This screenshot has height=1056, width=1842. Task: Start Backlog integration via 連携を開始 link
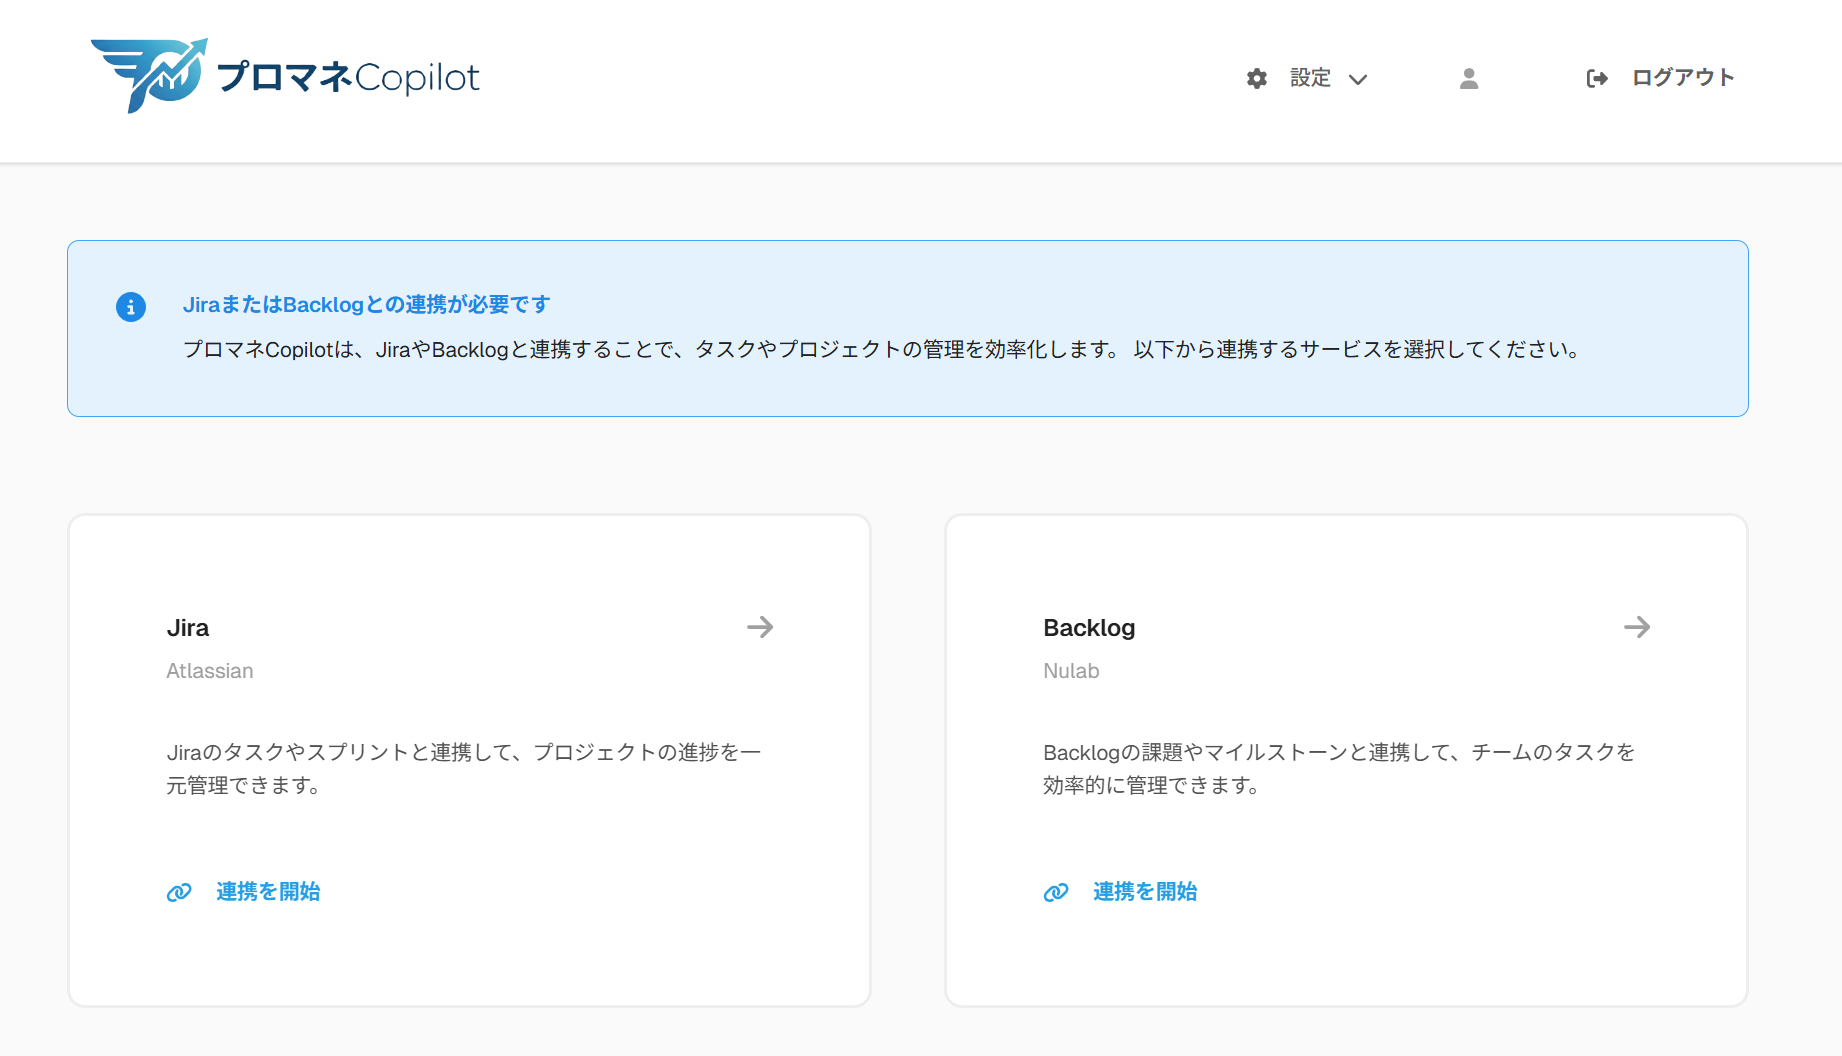pyautogui.click(x=1144, y=891)
